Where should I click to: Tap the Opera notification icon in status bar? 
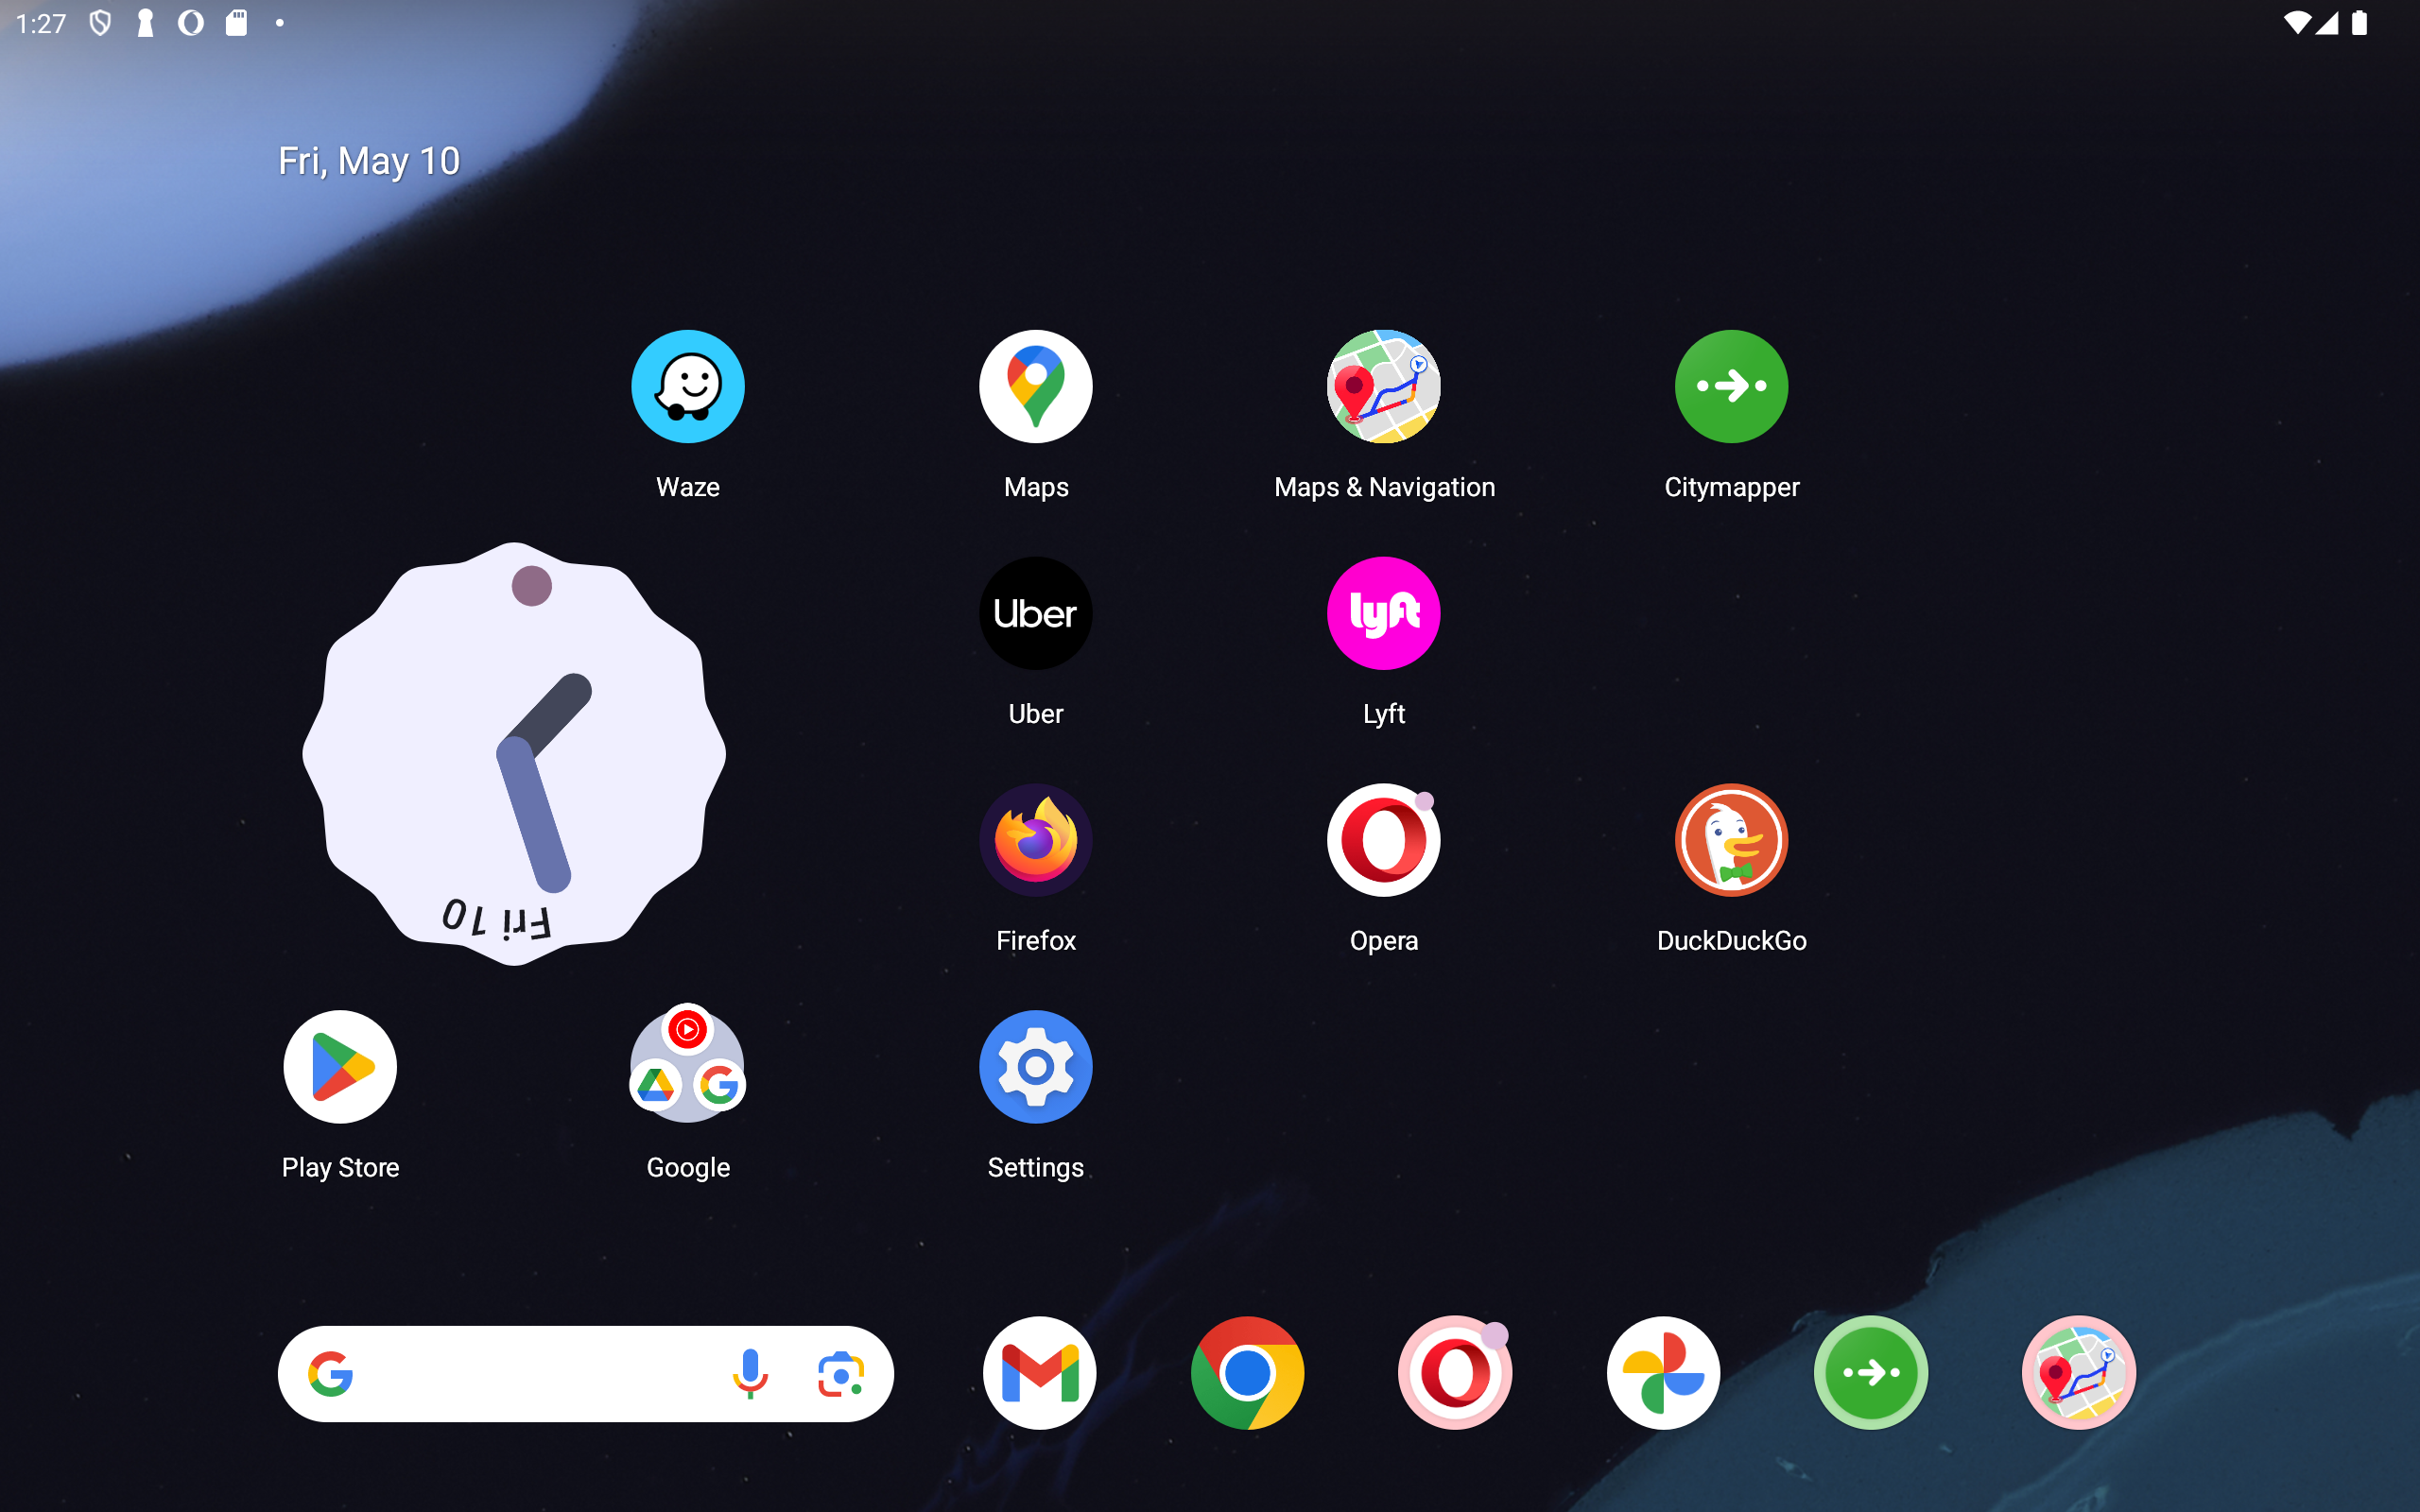tap(191, 23)
